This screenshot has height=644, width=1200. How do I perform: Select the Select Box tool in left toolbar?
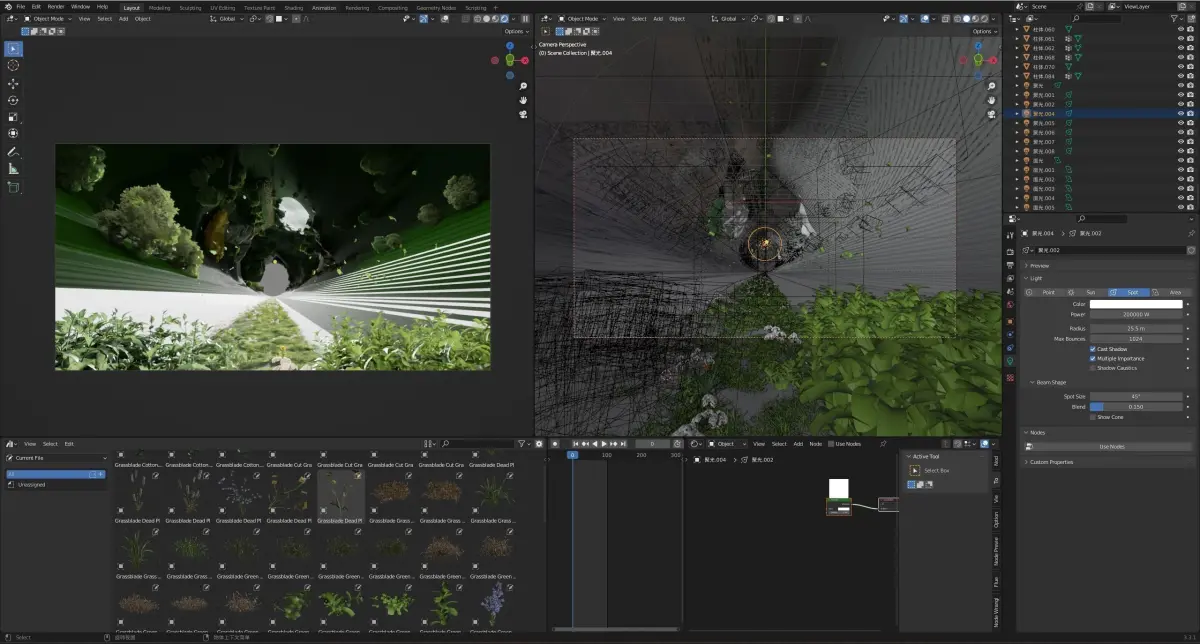point(13,49)
